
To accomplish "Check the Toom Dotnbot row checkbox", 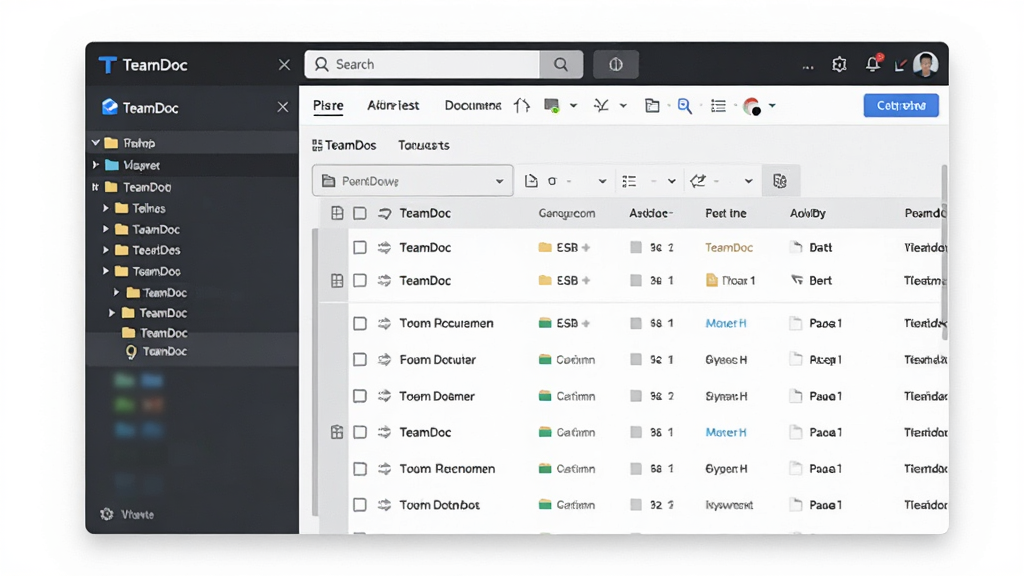I will [360, 505].
